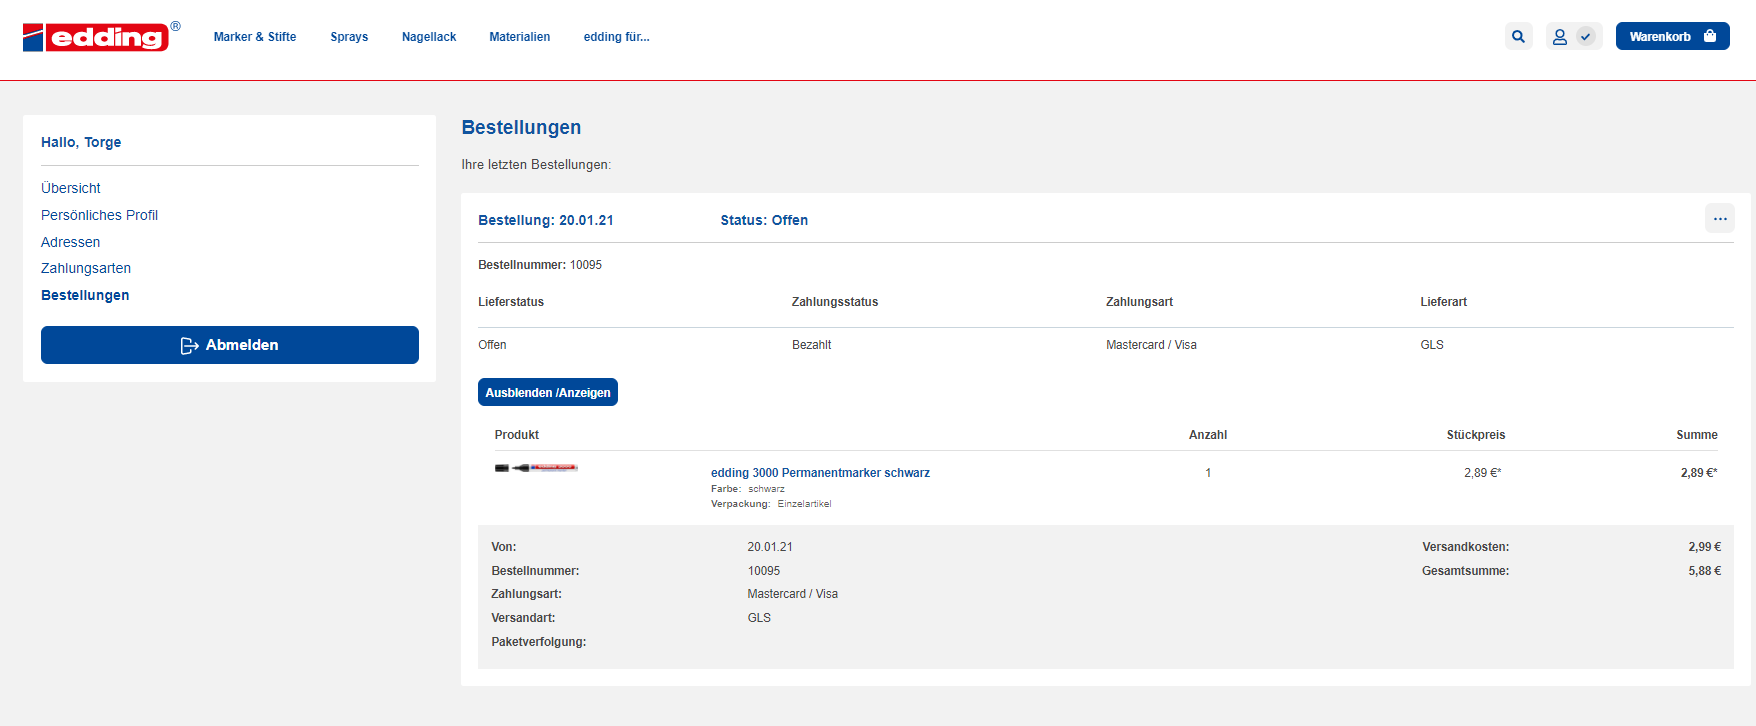Open Sprays menu
The image size is (1756, 726).
349,37
